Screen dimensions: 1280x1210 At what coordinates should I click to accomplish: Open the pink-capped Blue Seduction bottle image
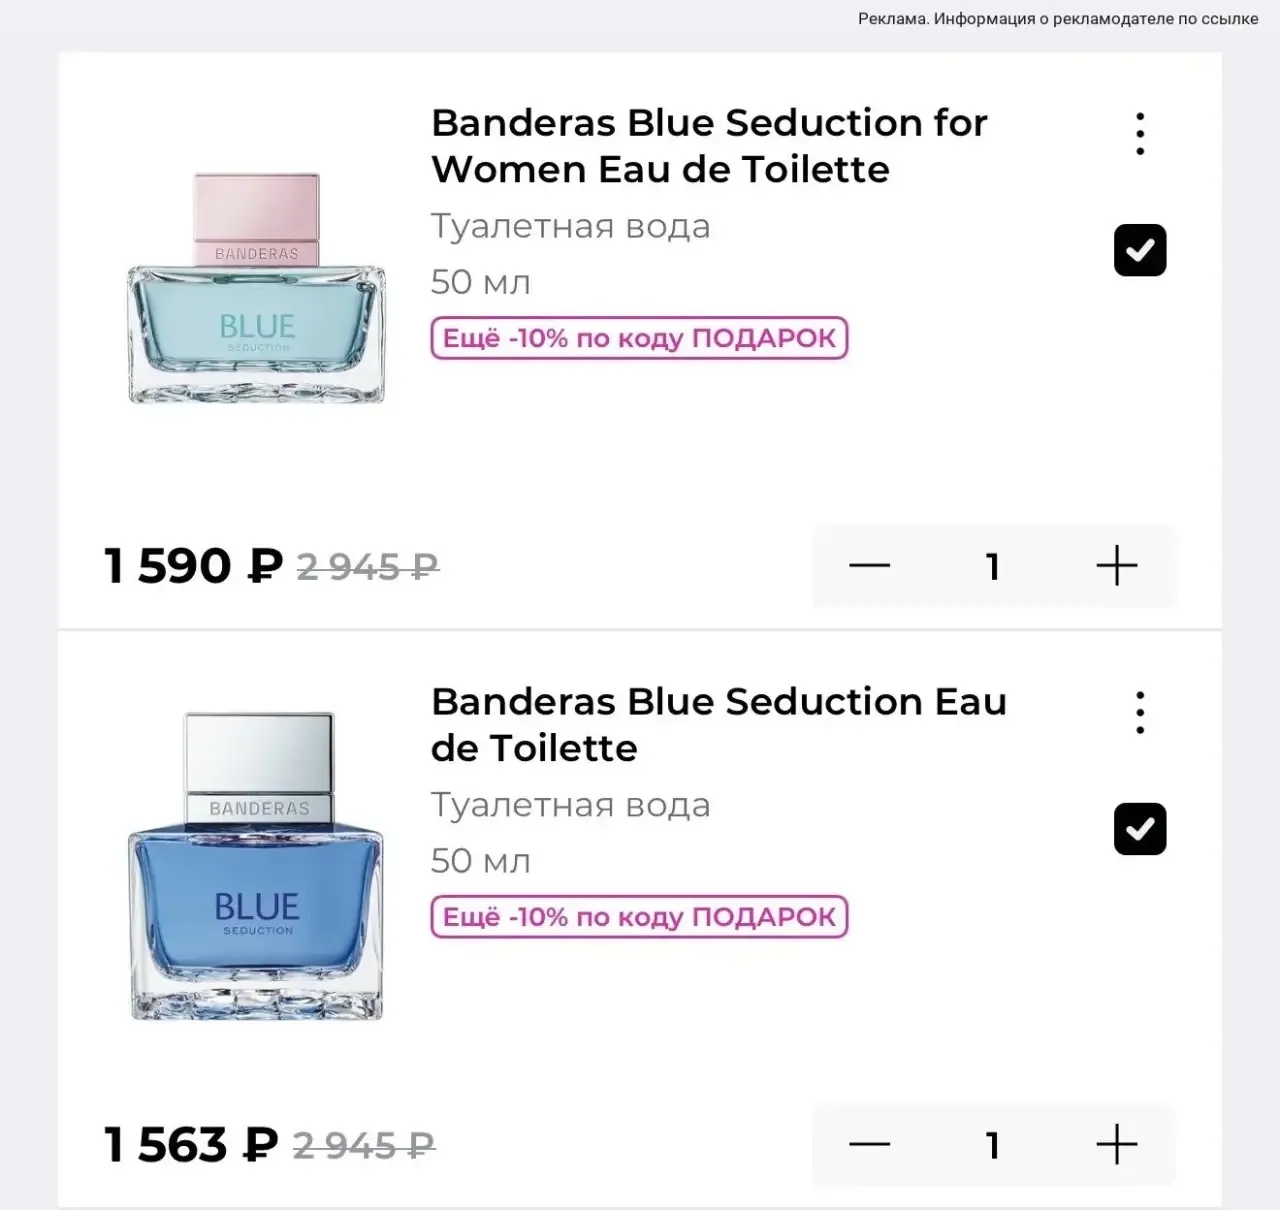click(x=256, y=288)
